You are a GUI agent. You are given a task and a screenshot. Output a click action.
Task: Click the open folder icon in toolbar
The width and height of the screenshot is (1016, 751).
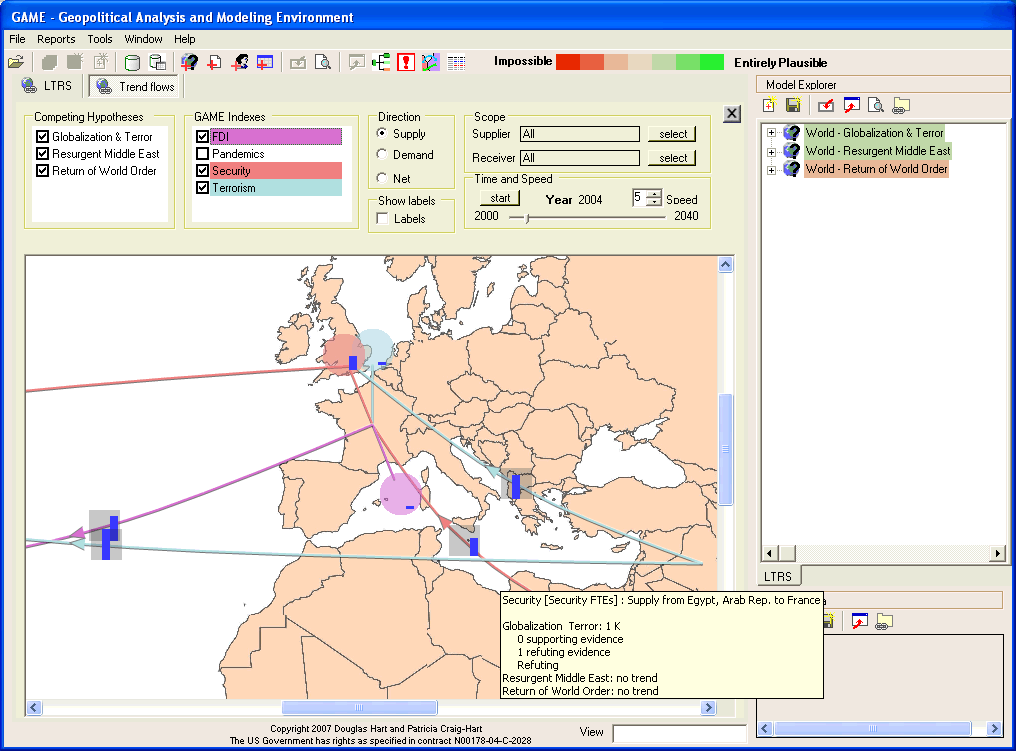click(15, 62)
